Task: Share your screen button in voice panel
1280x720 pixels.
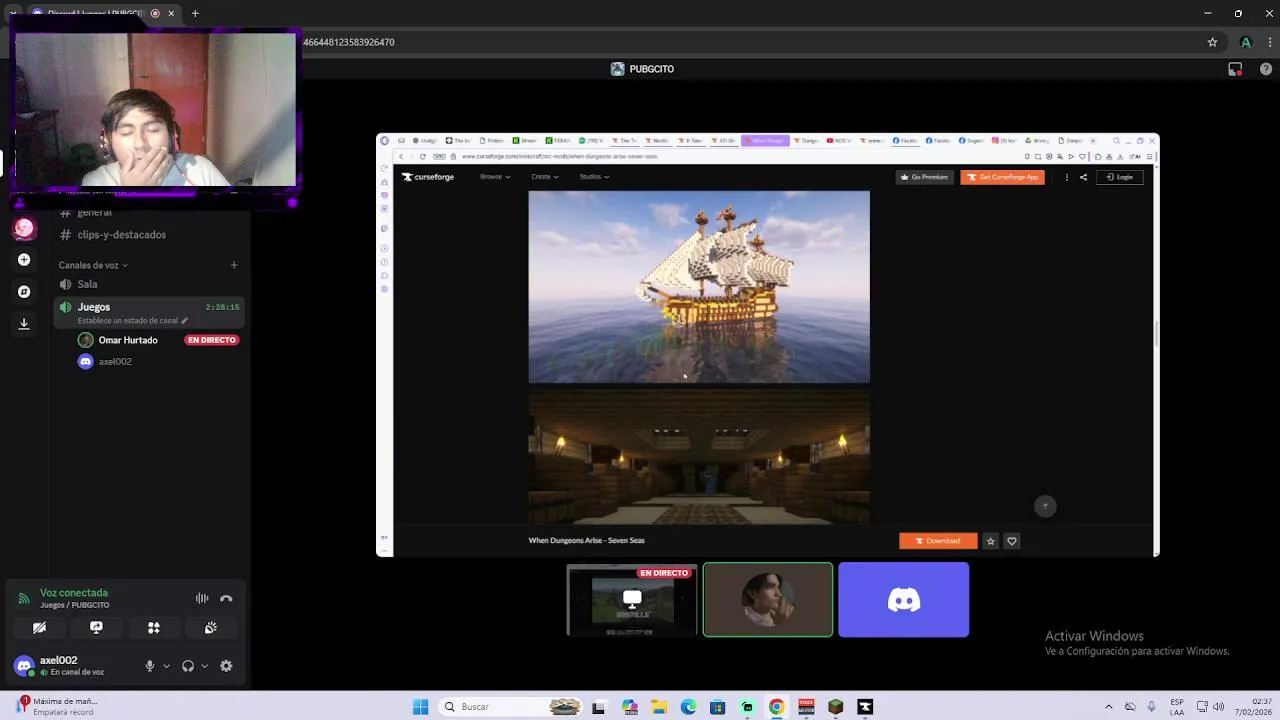Action: click(96, 628)
